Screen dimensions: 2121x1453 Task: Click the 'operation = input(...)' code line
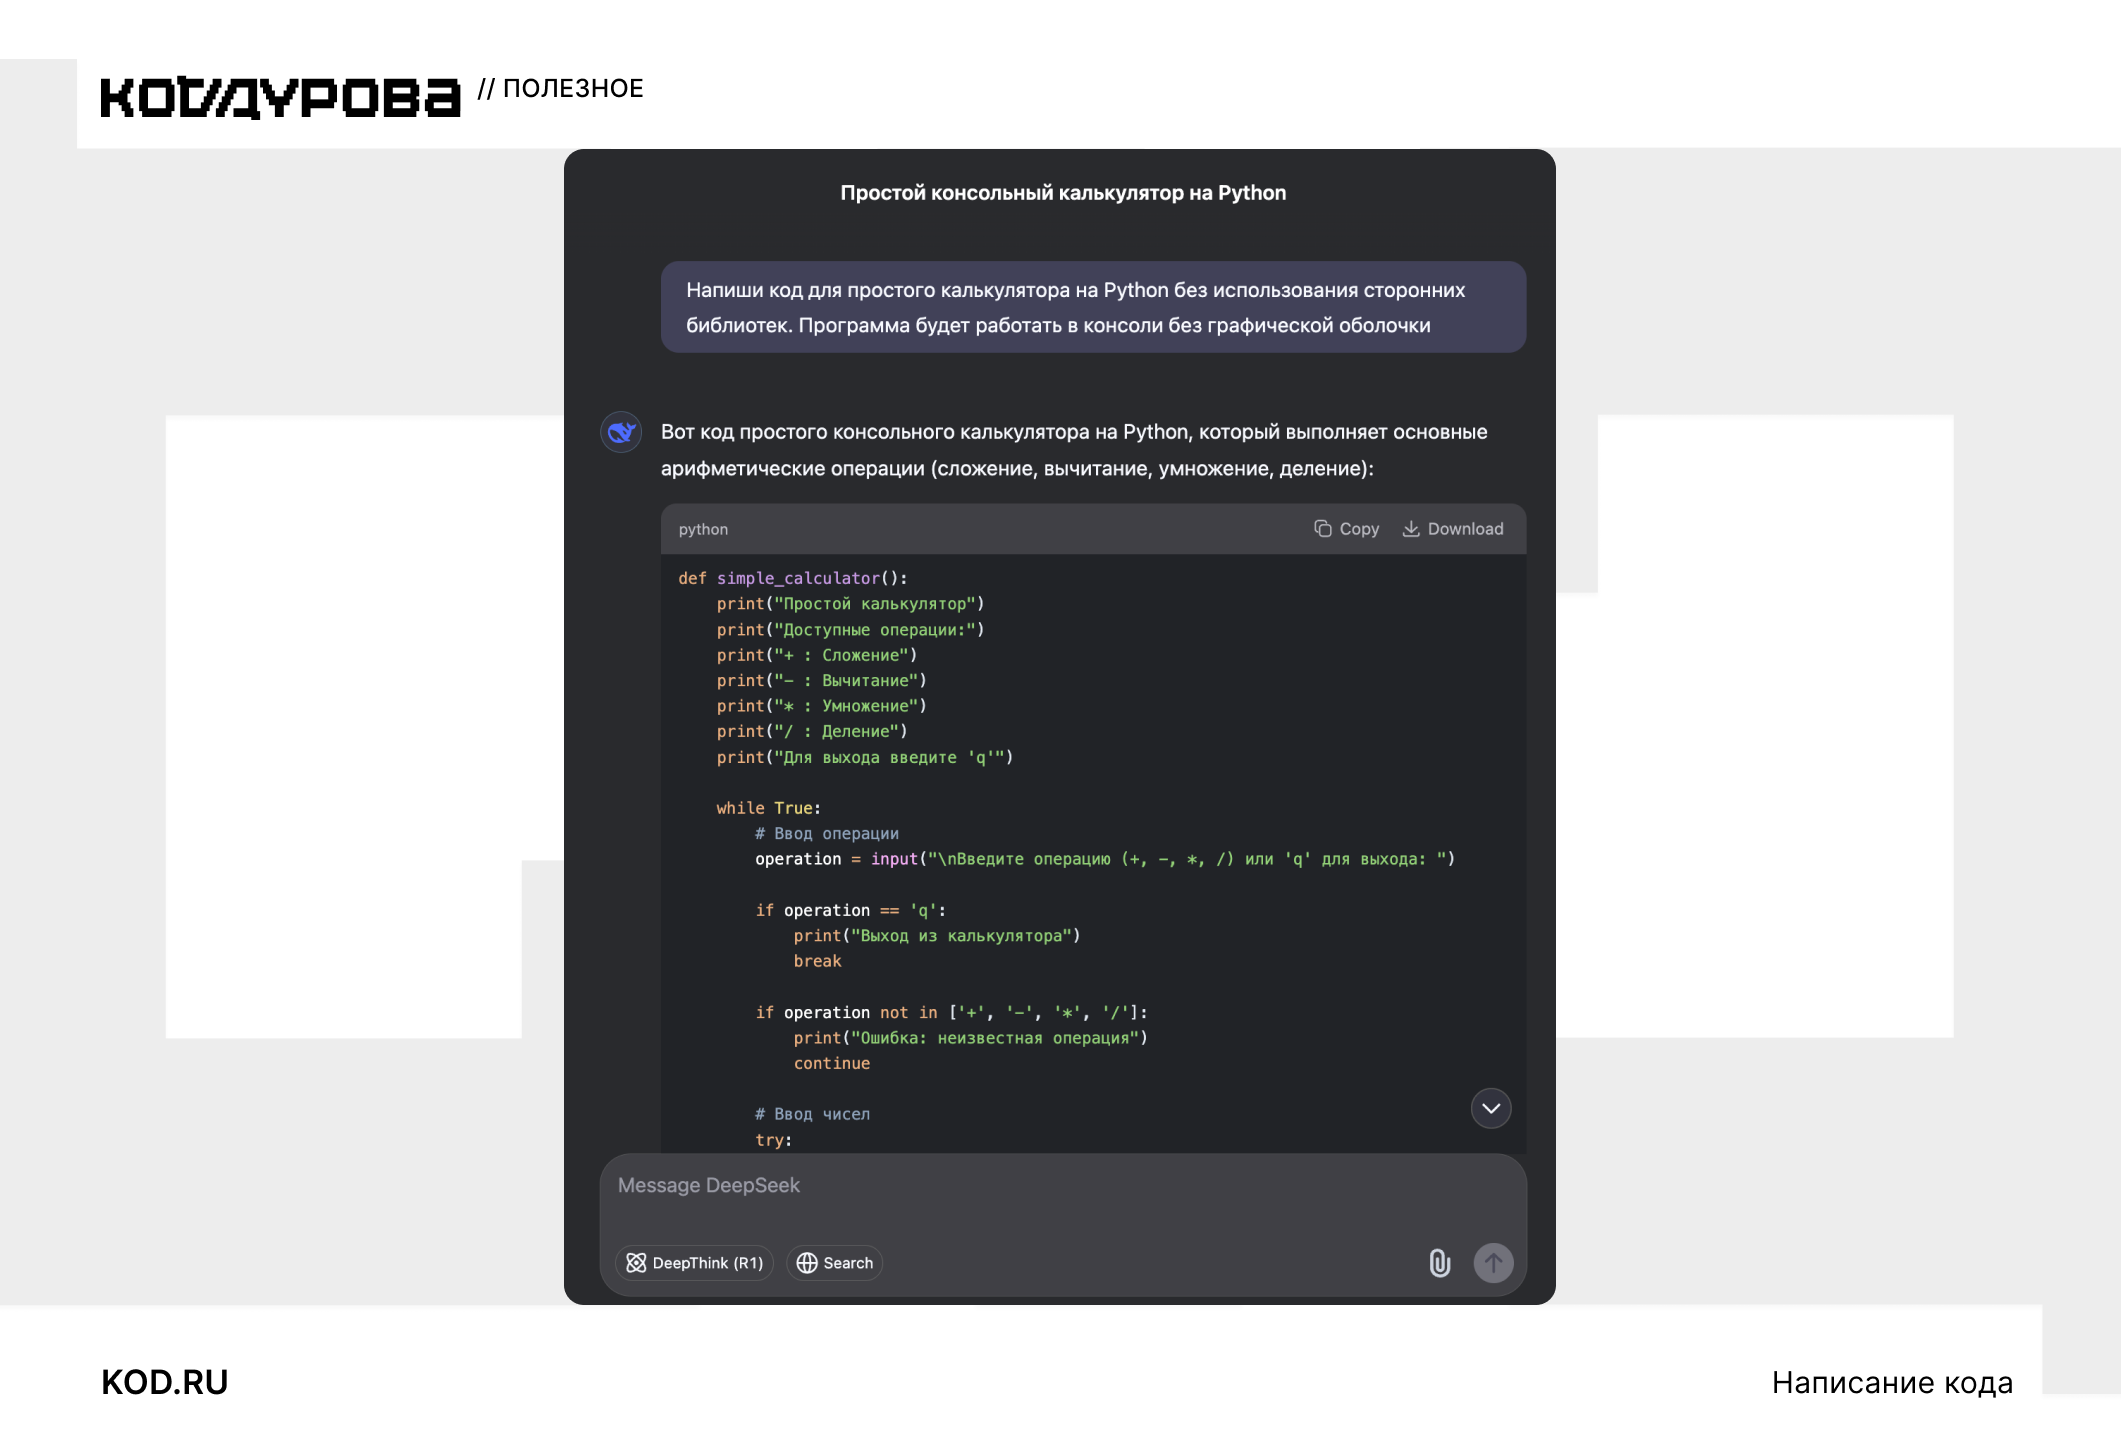click(x=1105, y=859)
